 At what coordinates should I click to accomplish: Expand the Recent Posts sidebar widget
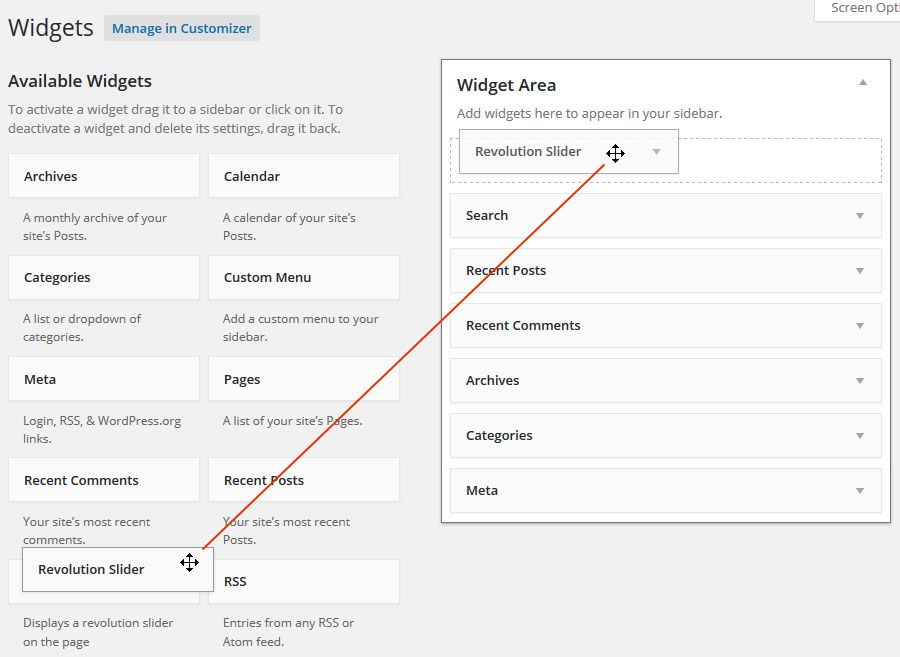pos(859,271)
